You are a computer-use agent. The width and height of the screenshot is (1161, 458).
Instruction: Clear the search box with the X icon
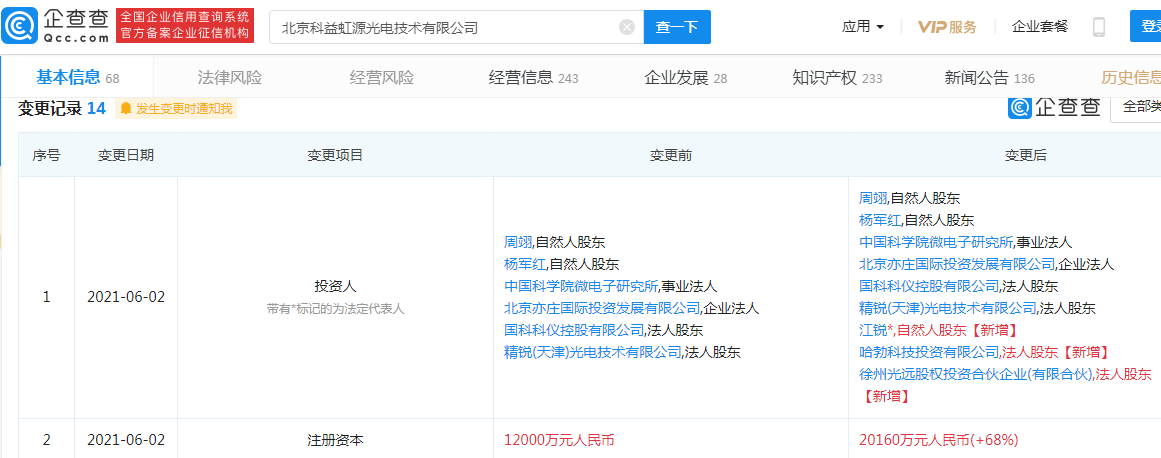point(627,27)
